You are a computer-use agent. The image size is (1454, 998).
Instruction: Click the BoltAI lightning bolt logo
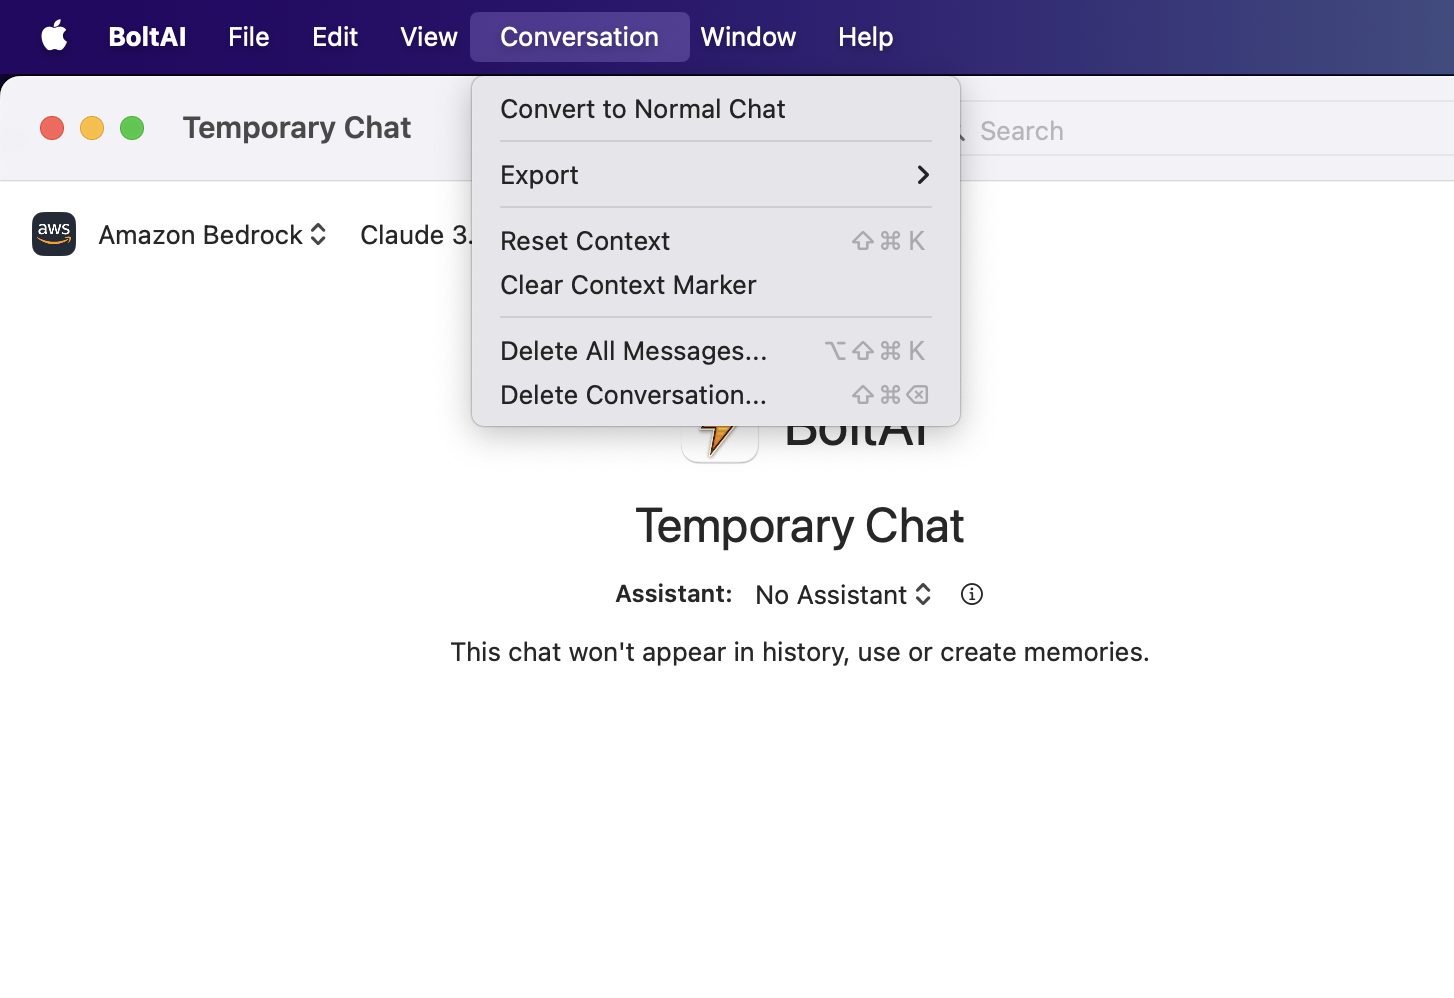[x=719, y=441]
